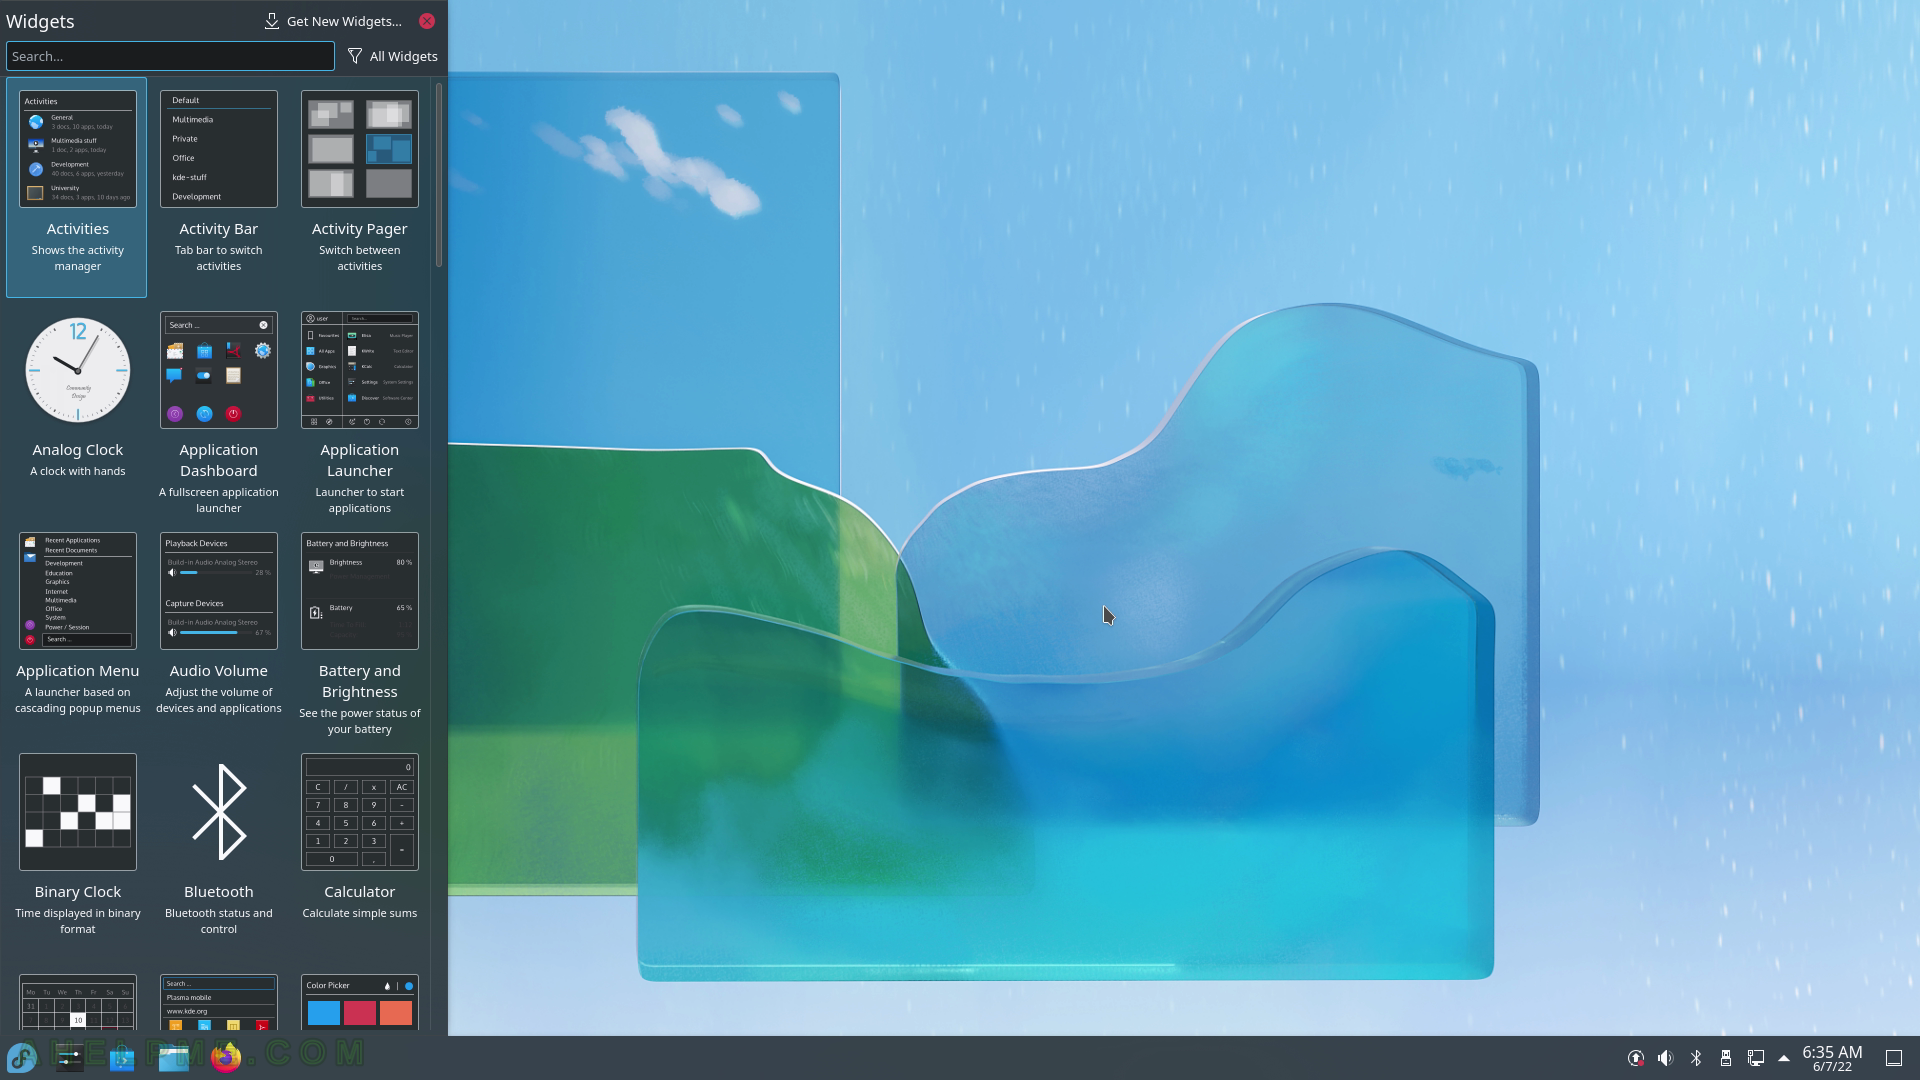Click 'A launcher based on cascading' description
The image size is (1920, 1080).
[77, 700]
